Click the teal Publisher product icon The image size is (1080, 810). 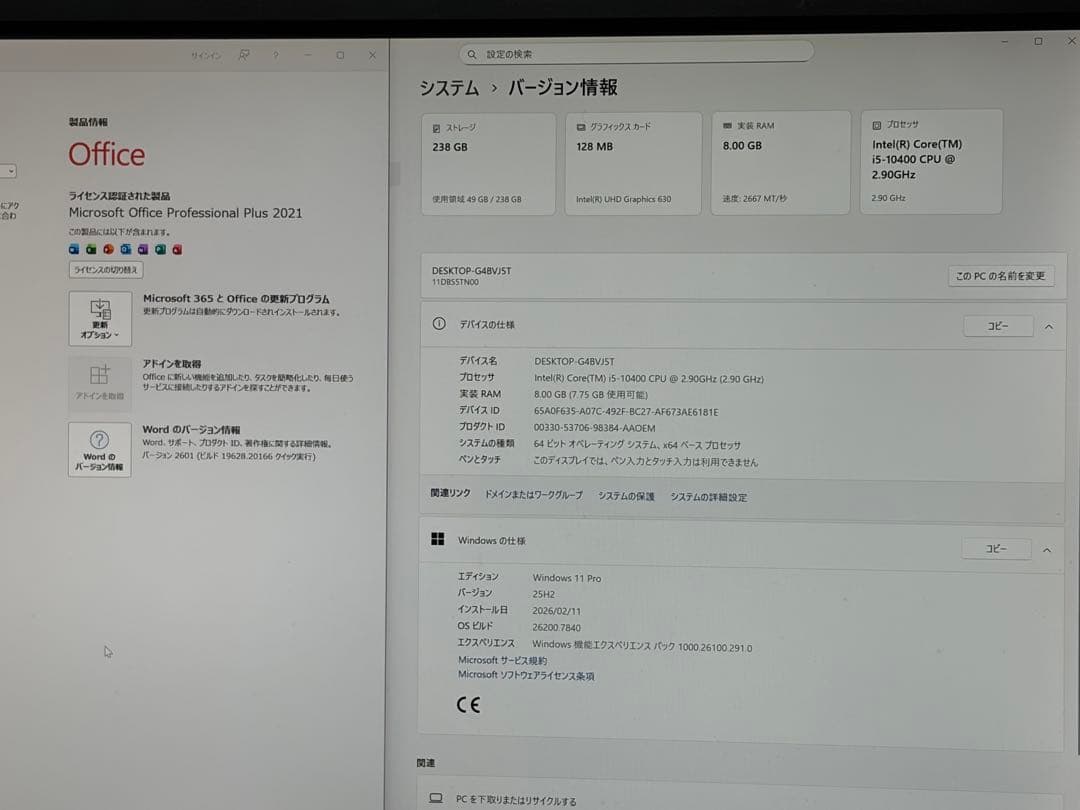pyautogui.click(x=160, y=249)
